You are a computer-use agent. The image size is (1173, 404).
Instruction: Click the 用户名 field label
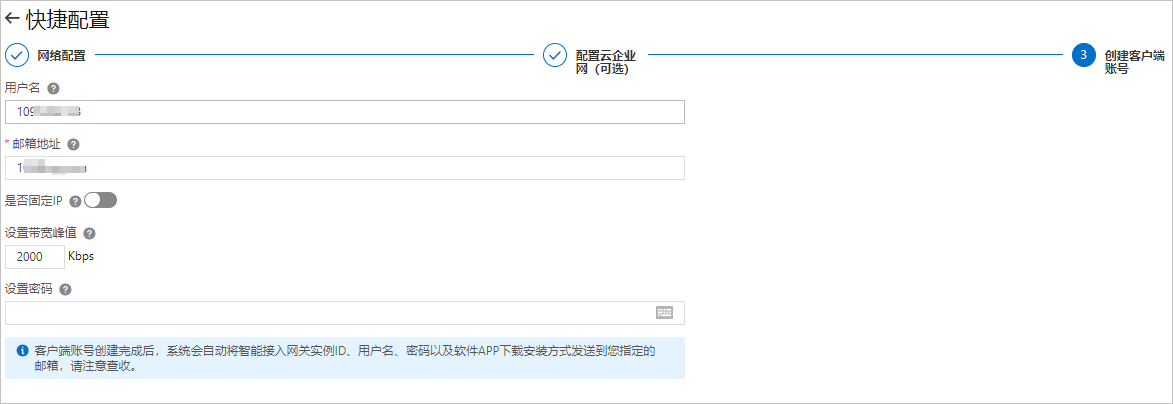[22, 88]
